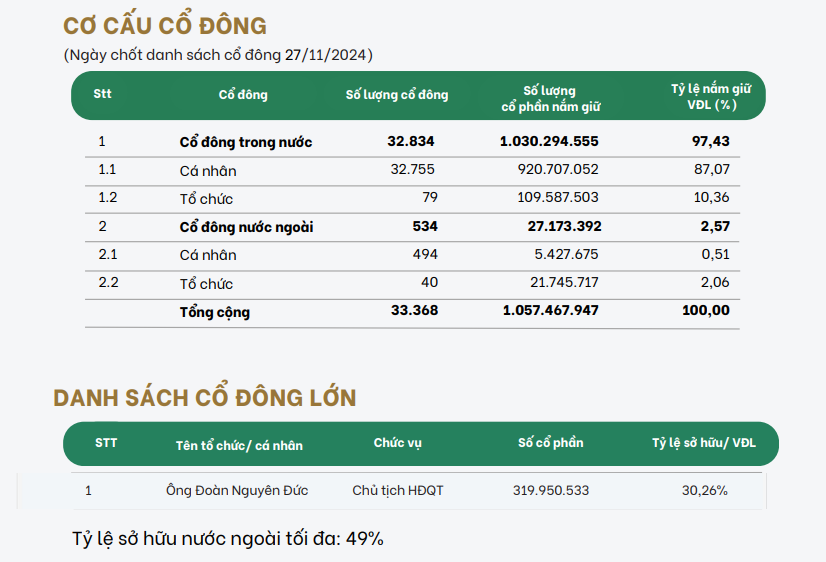Click the position 'Chủ tịch HĐQT'
The image size is (826, 562).
[x=398, y=490]
